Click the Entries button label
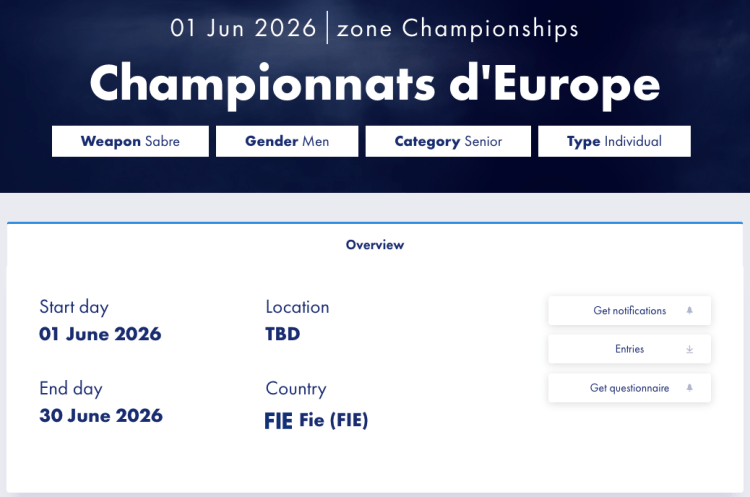This screenshot has width=750, height=497. tap(629, 349)
